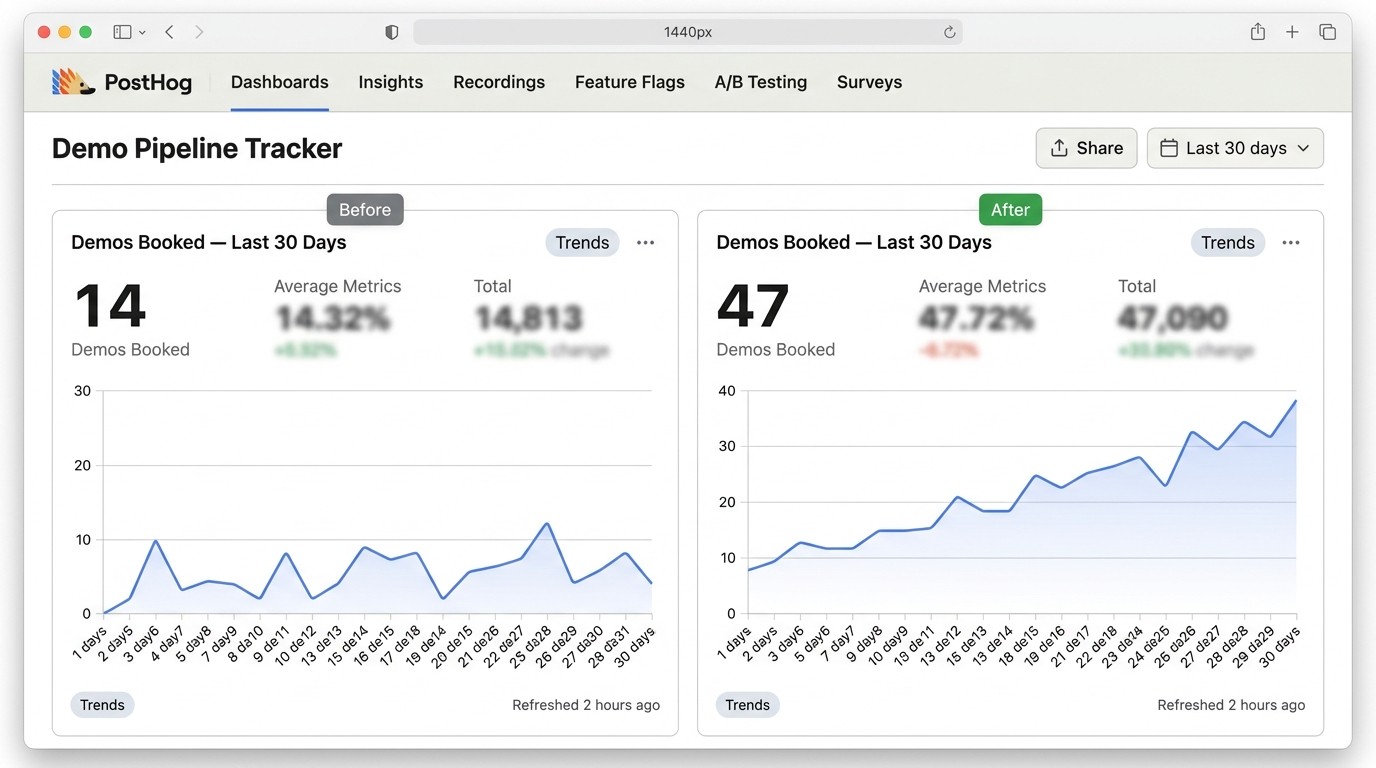Switch to the Insights tab
The image size is (1376, 768).
pos(390,82)
